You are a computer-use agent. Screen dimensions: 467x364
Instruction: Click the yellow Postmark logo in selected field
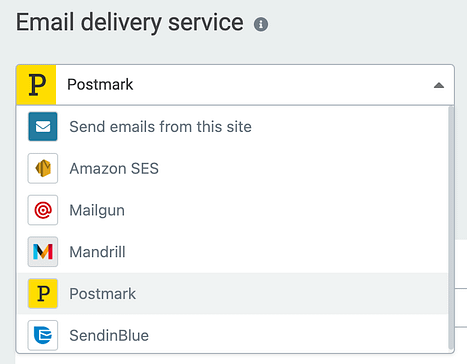click(36, 85)
